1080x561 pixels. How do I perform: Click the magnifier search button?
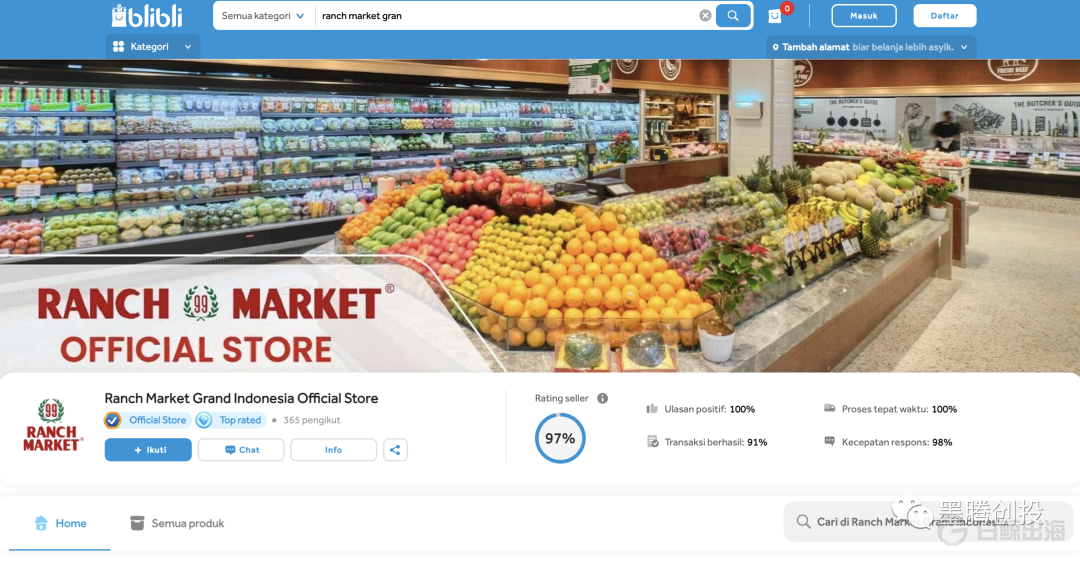733,16
